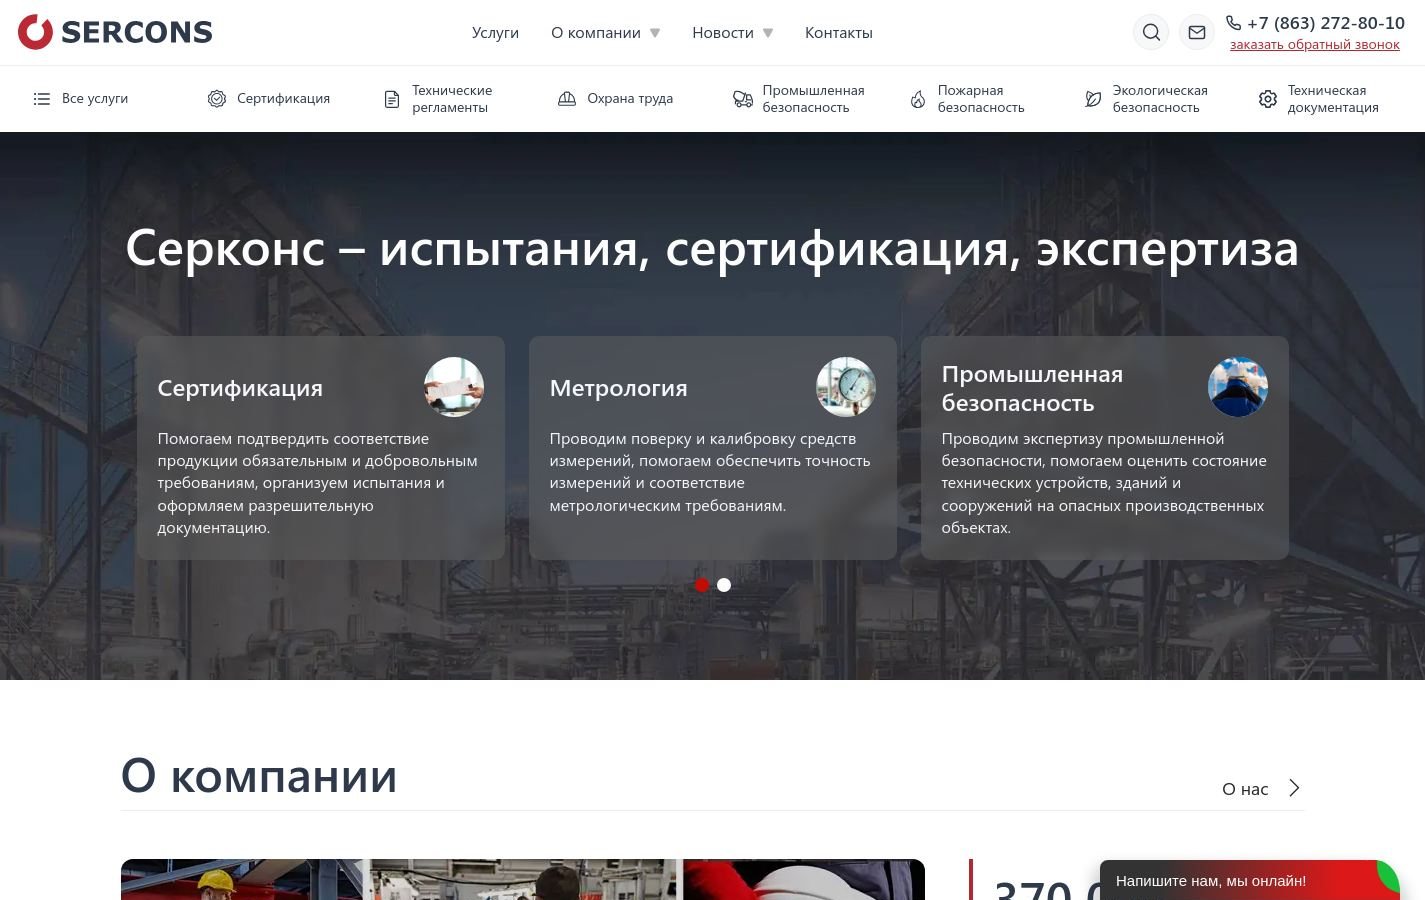Image resolution: width=1425 pixels, height=900 pixels.
Task: Click the Сертификация badge icon in the services bar
Action: point(217,99)
